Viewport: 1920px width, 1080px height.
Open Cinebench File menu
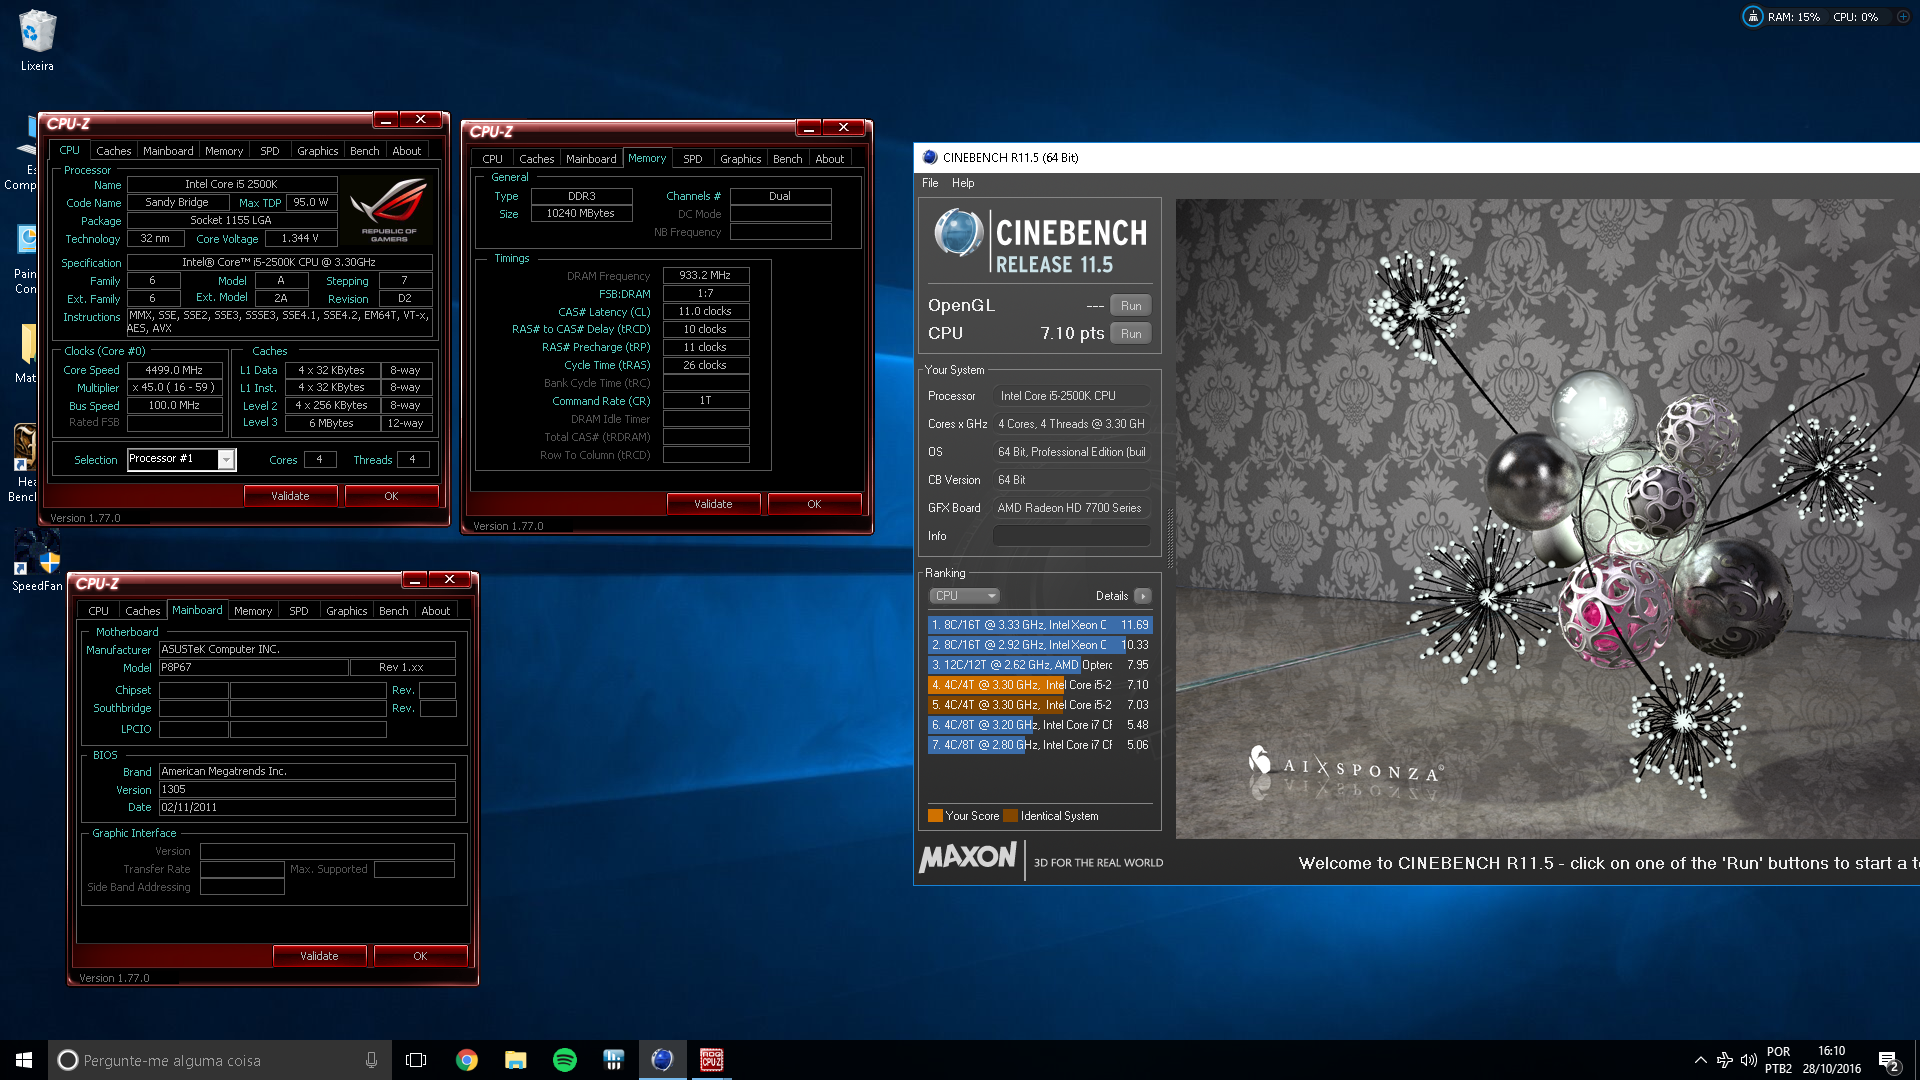[930, 183]
